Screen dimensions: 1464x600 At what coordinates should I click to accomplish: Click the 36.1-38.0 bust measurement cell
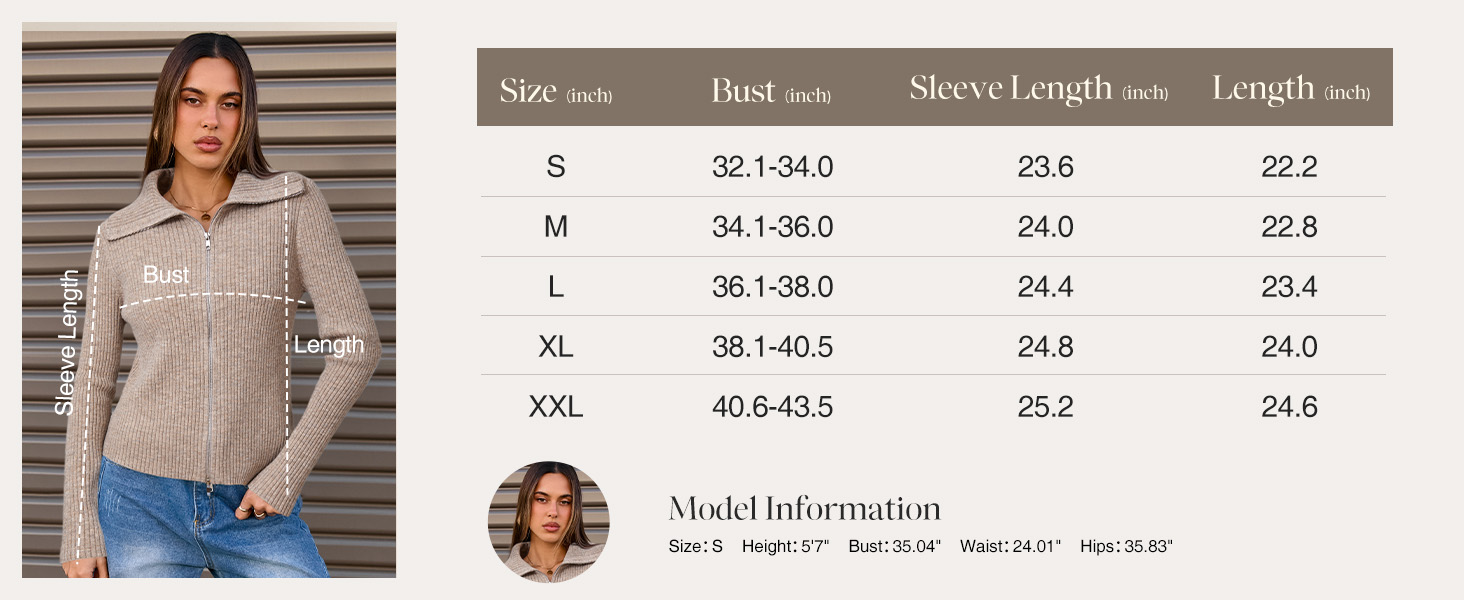coord(772,287)
